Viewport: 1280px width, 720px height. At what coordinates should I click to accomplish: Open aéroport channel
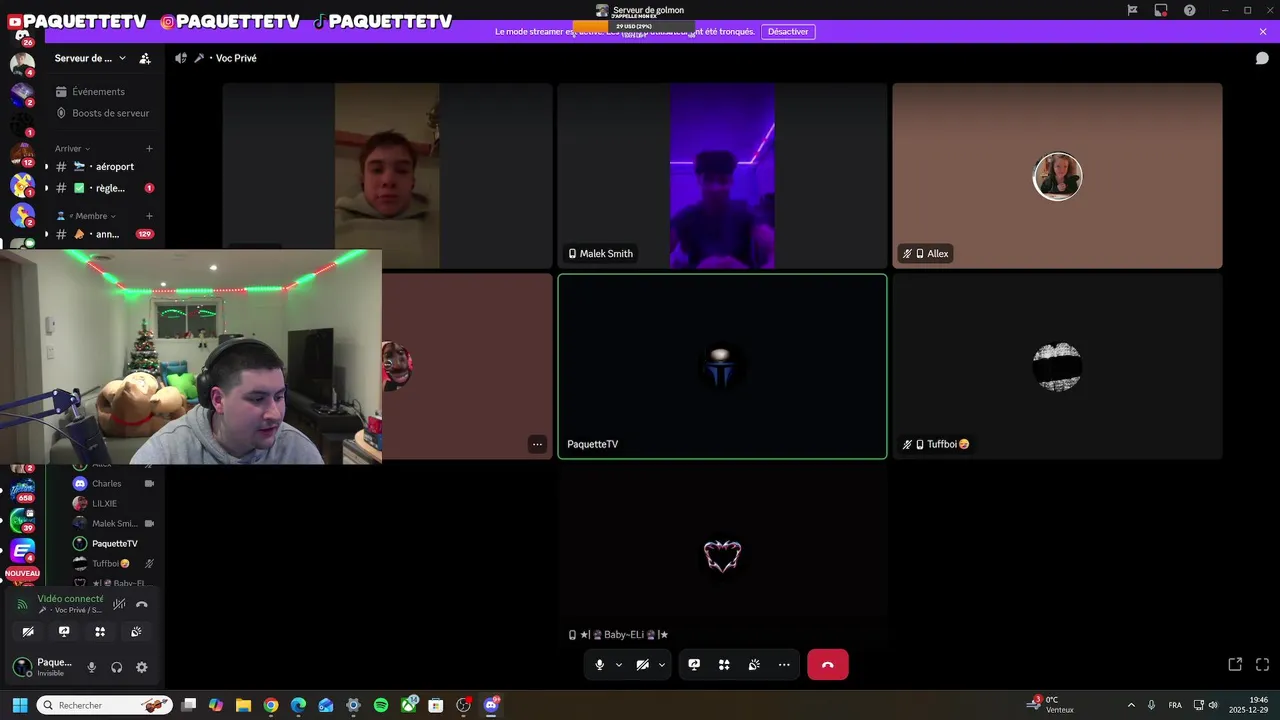pyautogui.click(x=103, y=167)
